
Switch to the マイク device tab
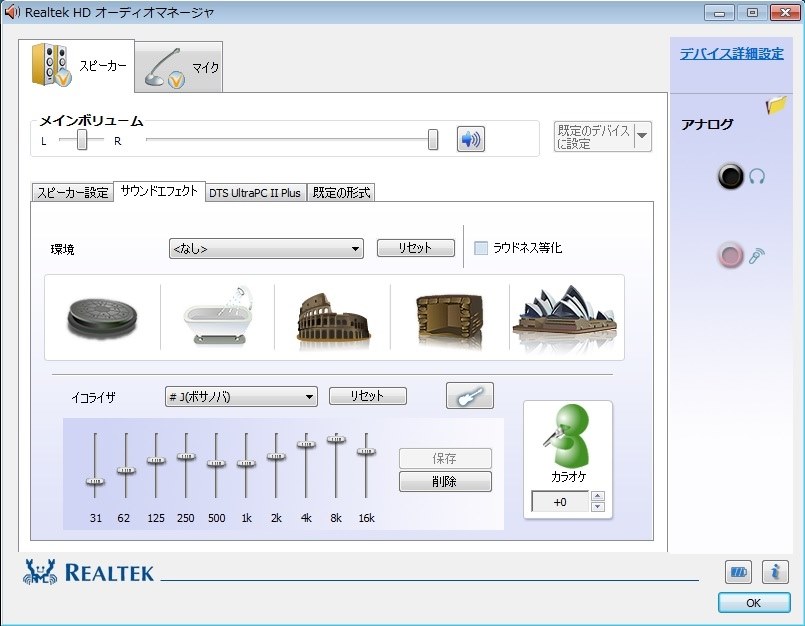tap(179, 67)
